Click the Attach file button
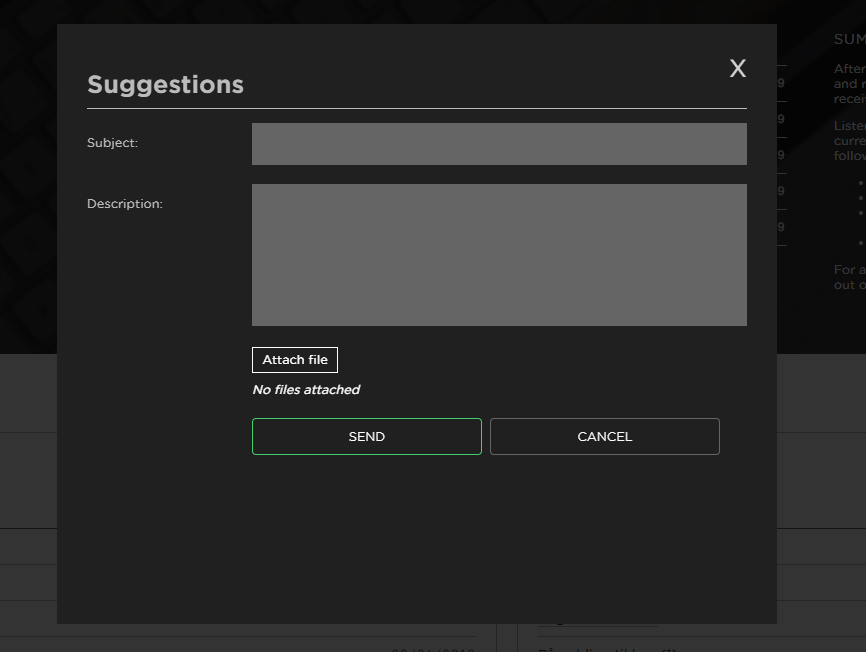The width and height of the screenshot is (866, 652). click(x=295, y=360)
